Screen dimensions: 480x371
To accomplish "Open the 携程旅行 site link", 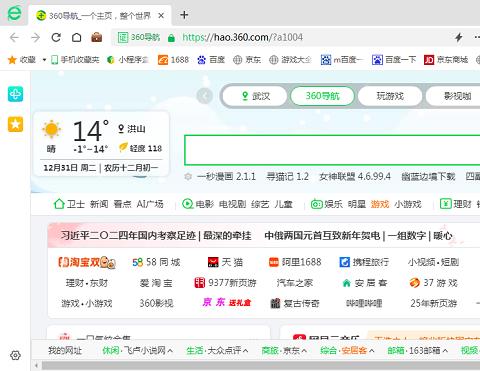I will [x=364, y=262].
